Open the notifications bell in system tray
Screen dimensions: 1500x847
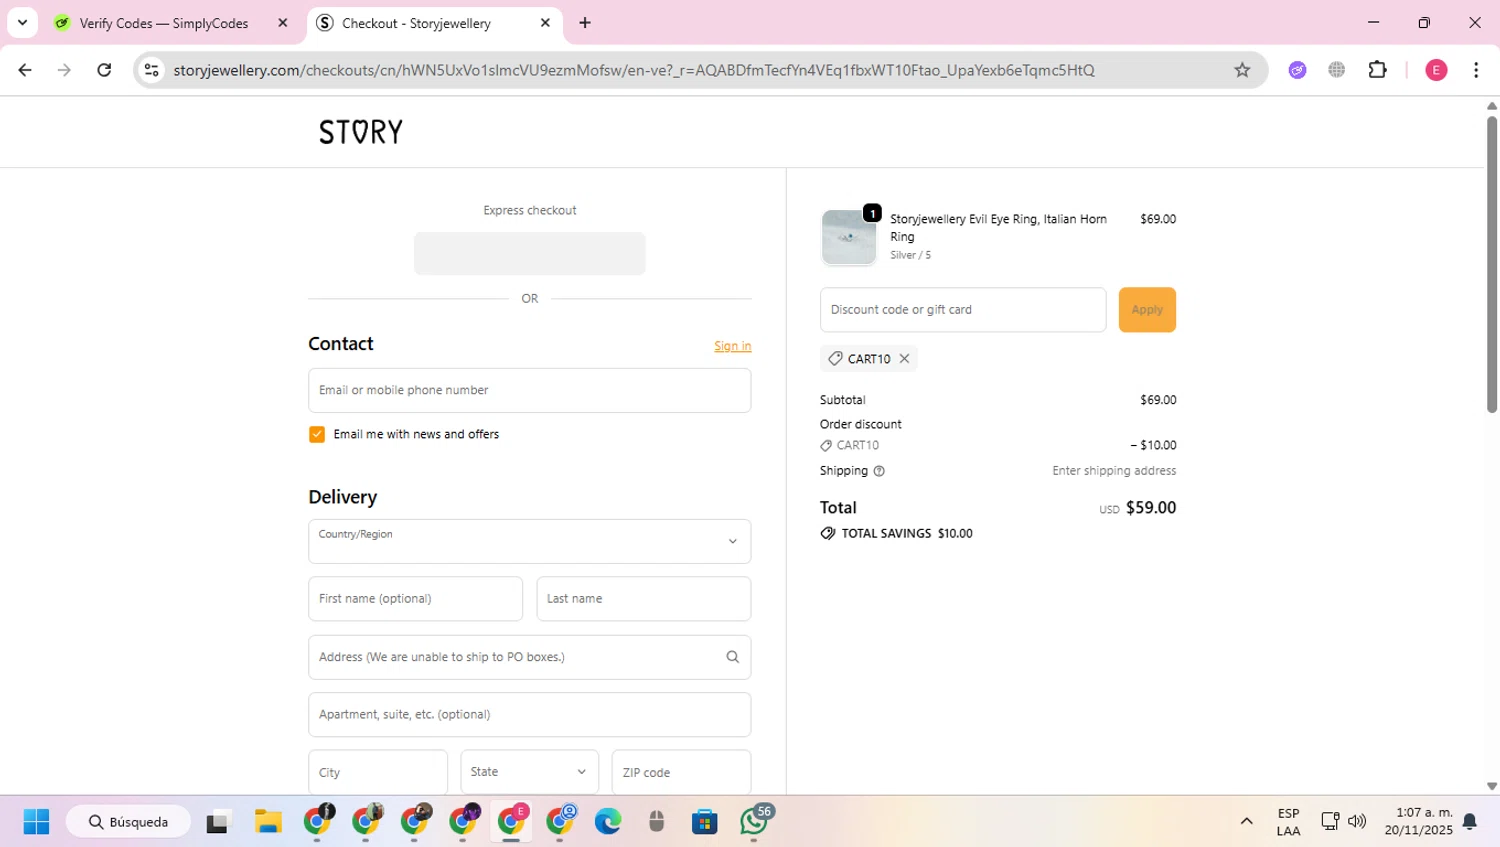coord(1470,821)
